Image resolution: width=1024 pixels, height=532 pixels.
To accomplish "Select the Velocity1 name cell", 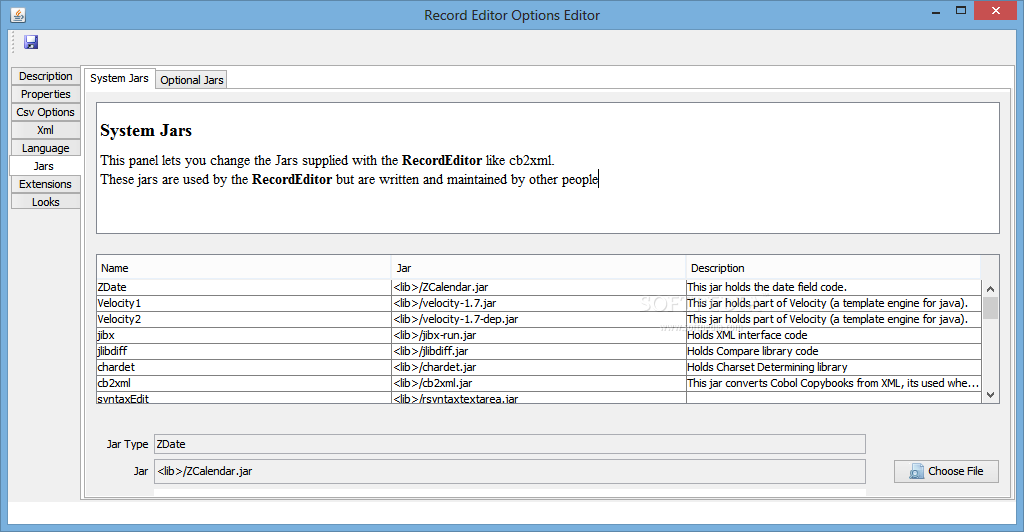I will click(x=244, y=304).
